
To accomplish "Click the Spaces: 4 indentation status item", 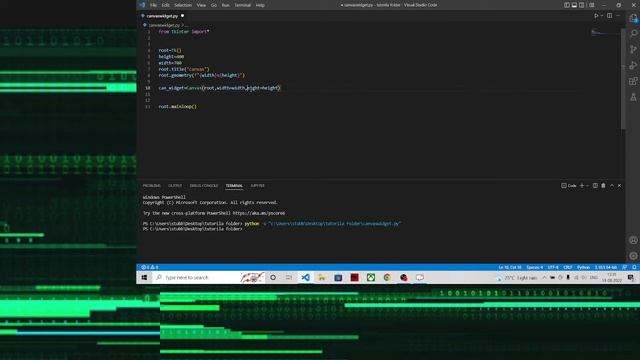I will pyautogui.click(x=534, y=267).
